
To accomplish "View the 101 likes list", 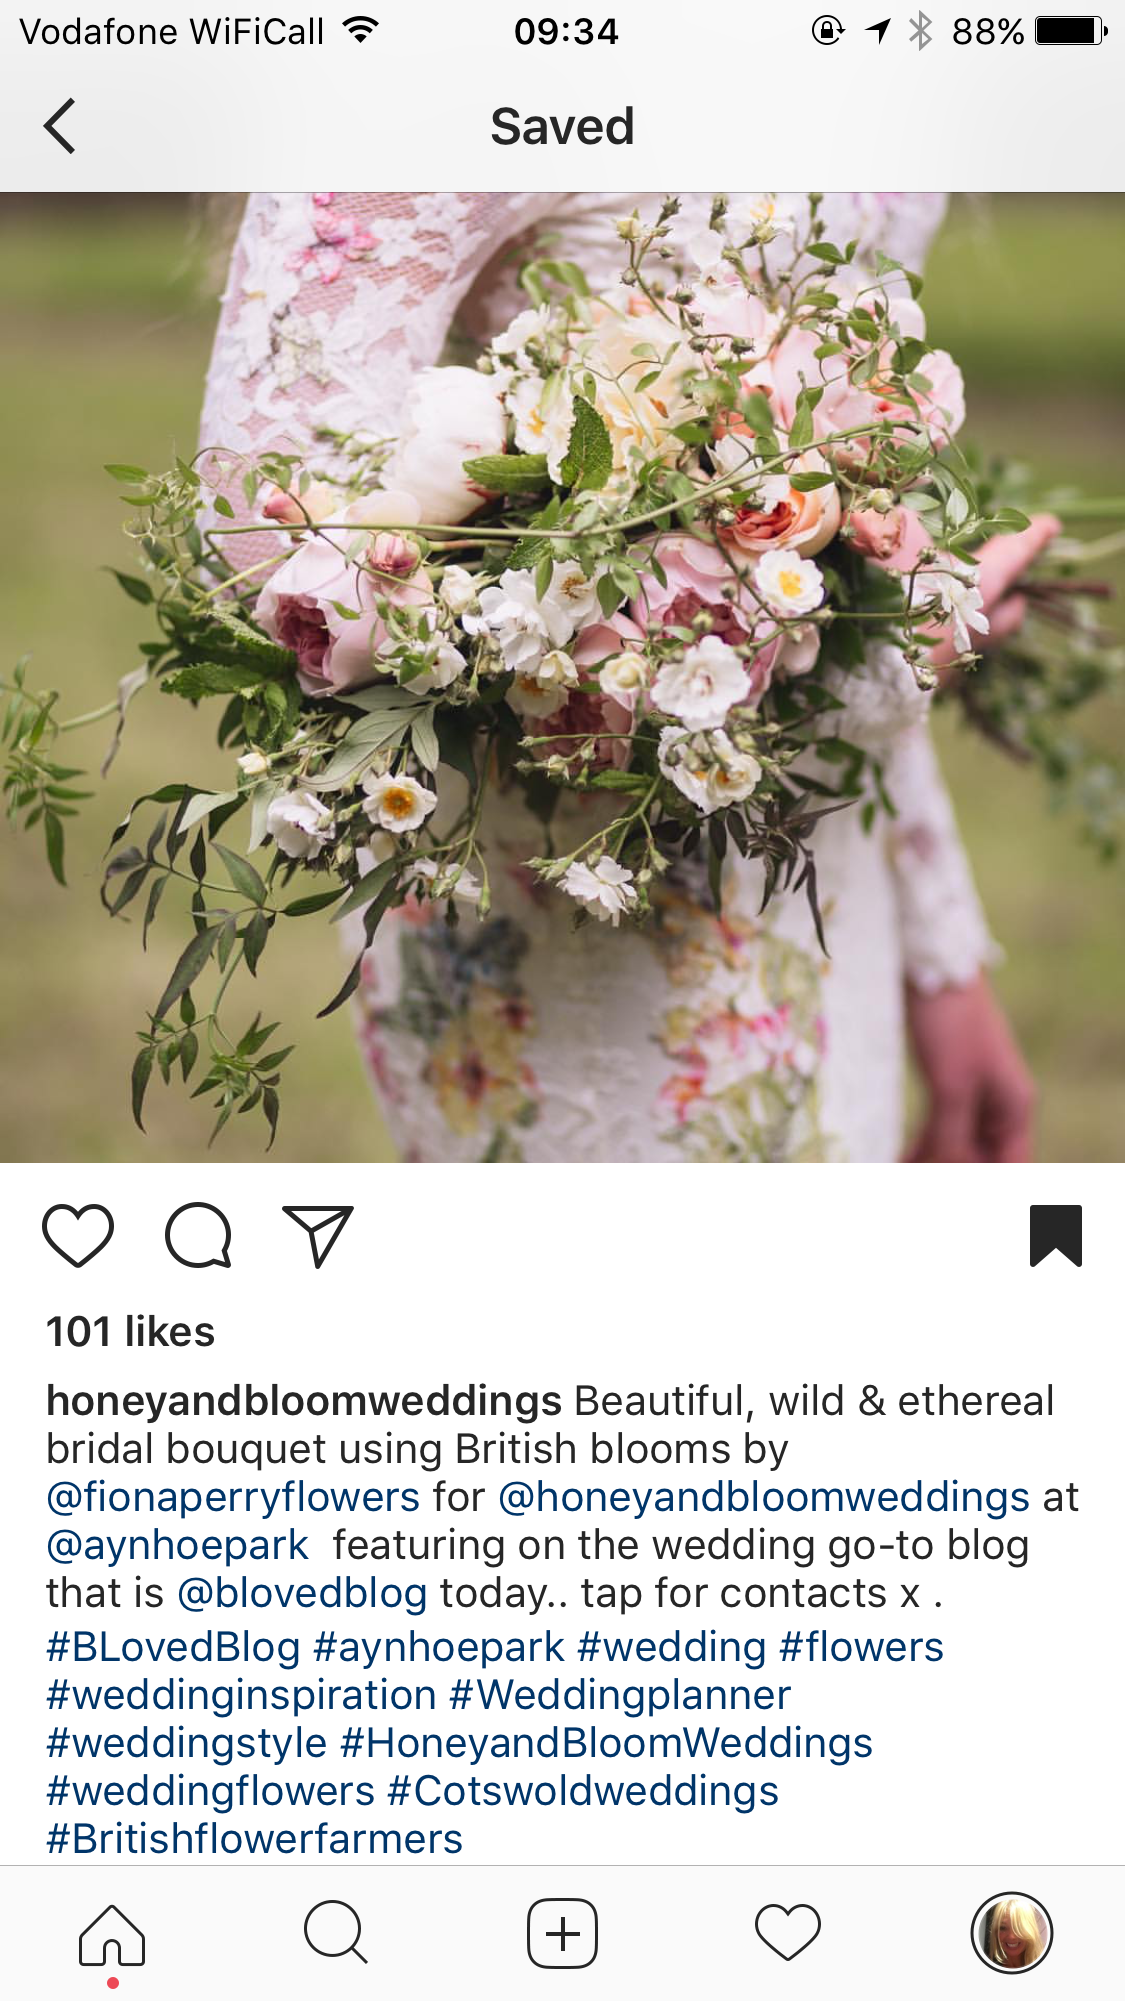I will pyautogui.click(x=131, y=1332).
